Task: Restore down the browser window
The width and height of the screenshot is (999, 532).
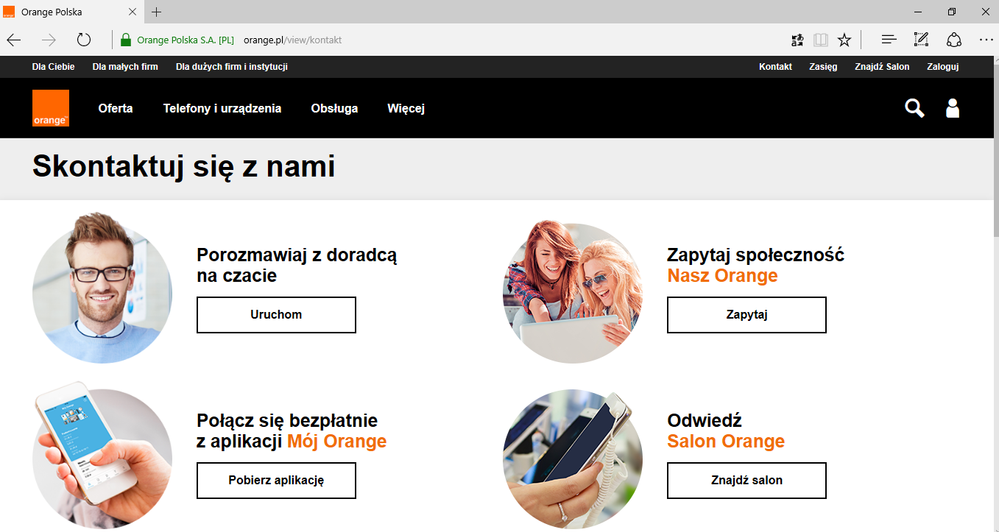Action: [x=952, y=11]
